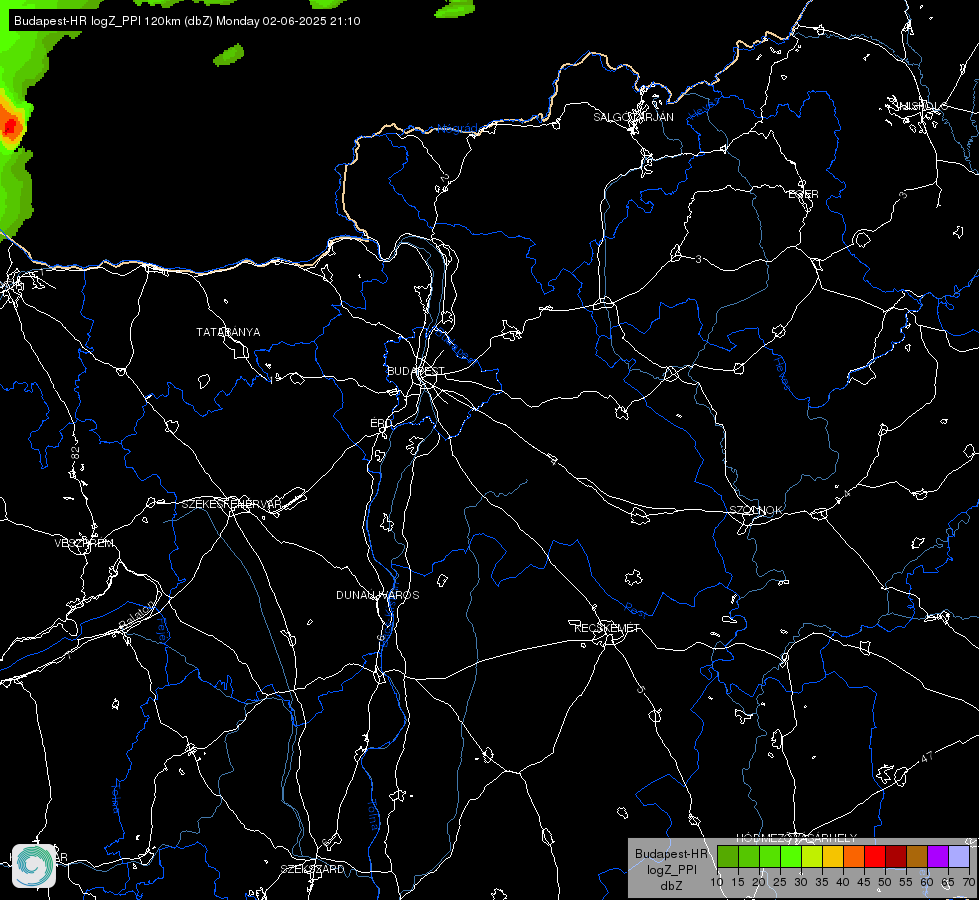The width and height of the screenshot is (979, 900).
Task: Choose the dark red 50–55 dBZ swatch
Action: click(x=896, y=856)
